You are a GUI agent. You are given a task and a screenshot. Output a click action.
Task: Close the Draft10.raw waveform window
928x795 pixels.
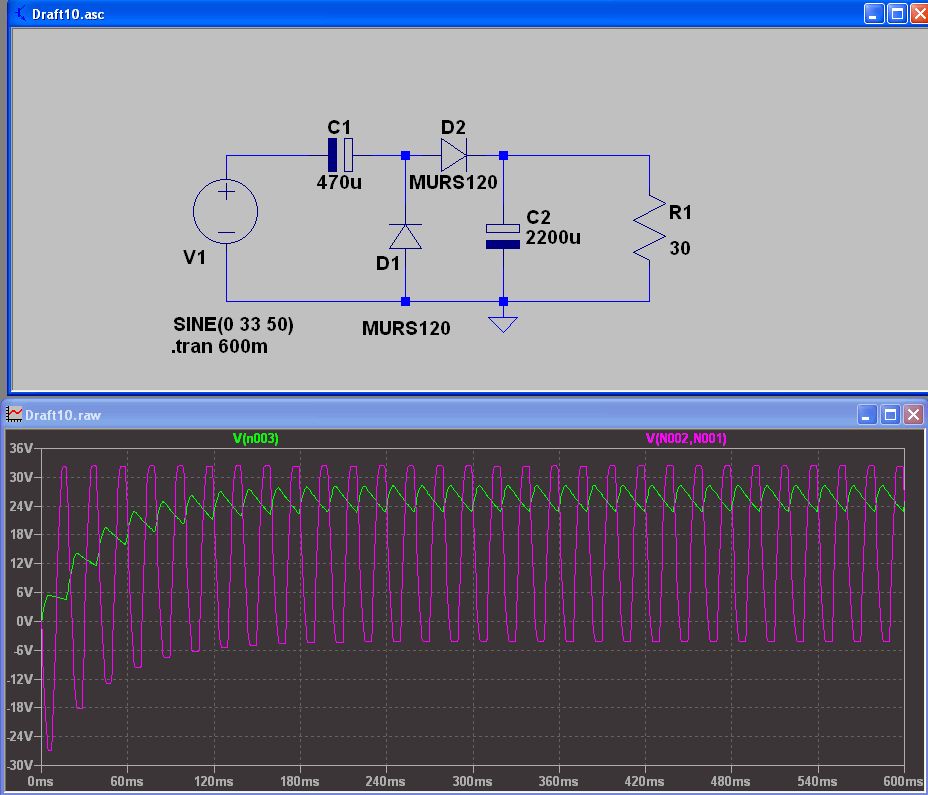913,414
